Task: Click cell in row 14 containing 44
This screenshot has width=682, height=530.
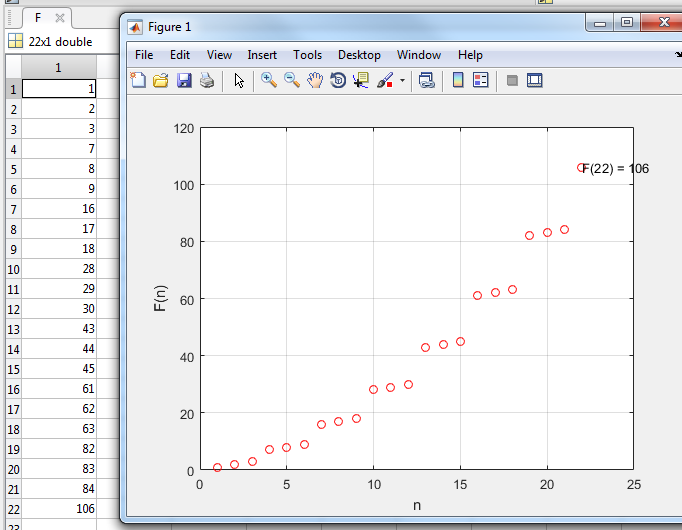Action: [59, 349]
